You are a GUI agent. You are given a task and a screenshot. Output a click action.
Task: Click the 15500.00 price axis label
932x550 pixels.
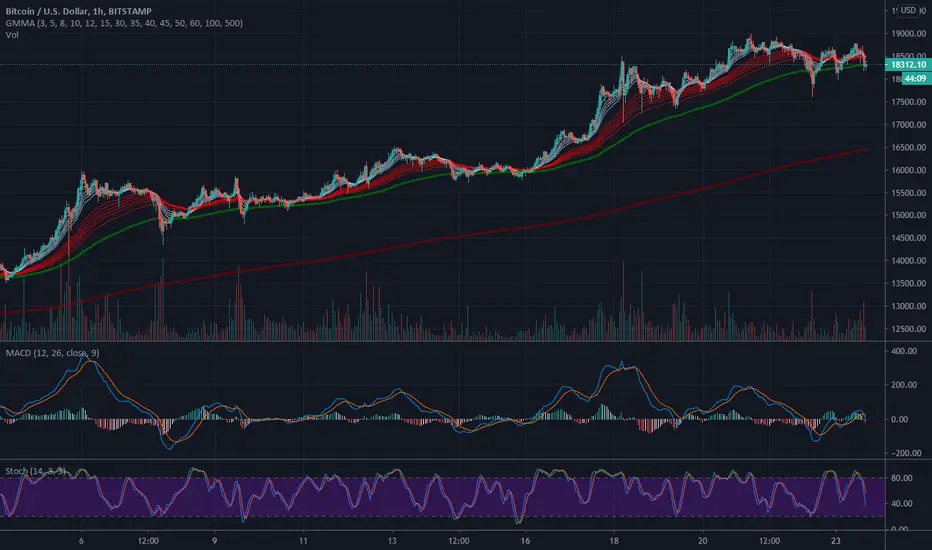[x=908, y=193]
